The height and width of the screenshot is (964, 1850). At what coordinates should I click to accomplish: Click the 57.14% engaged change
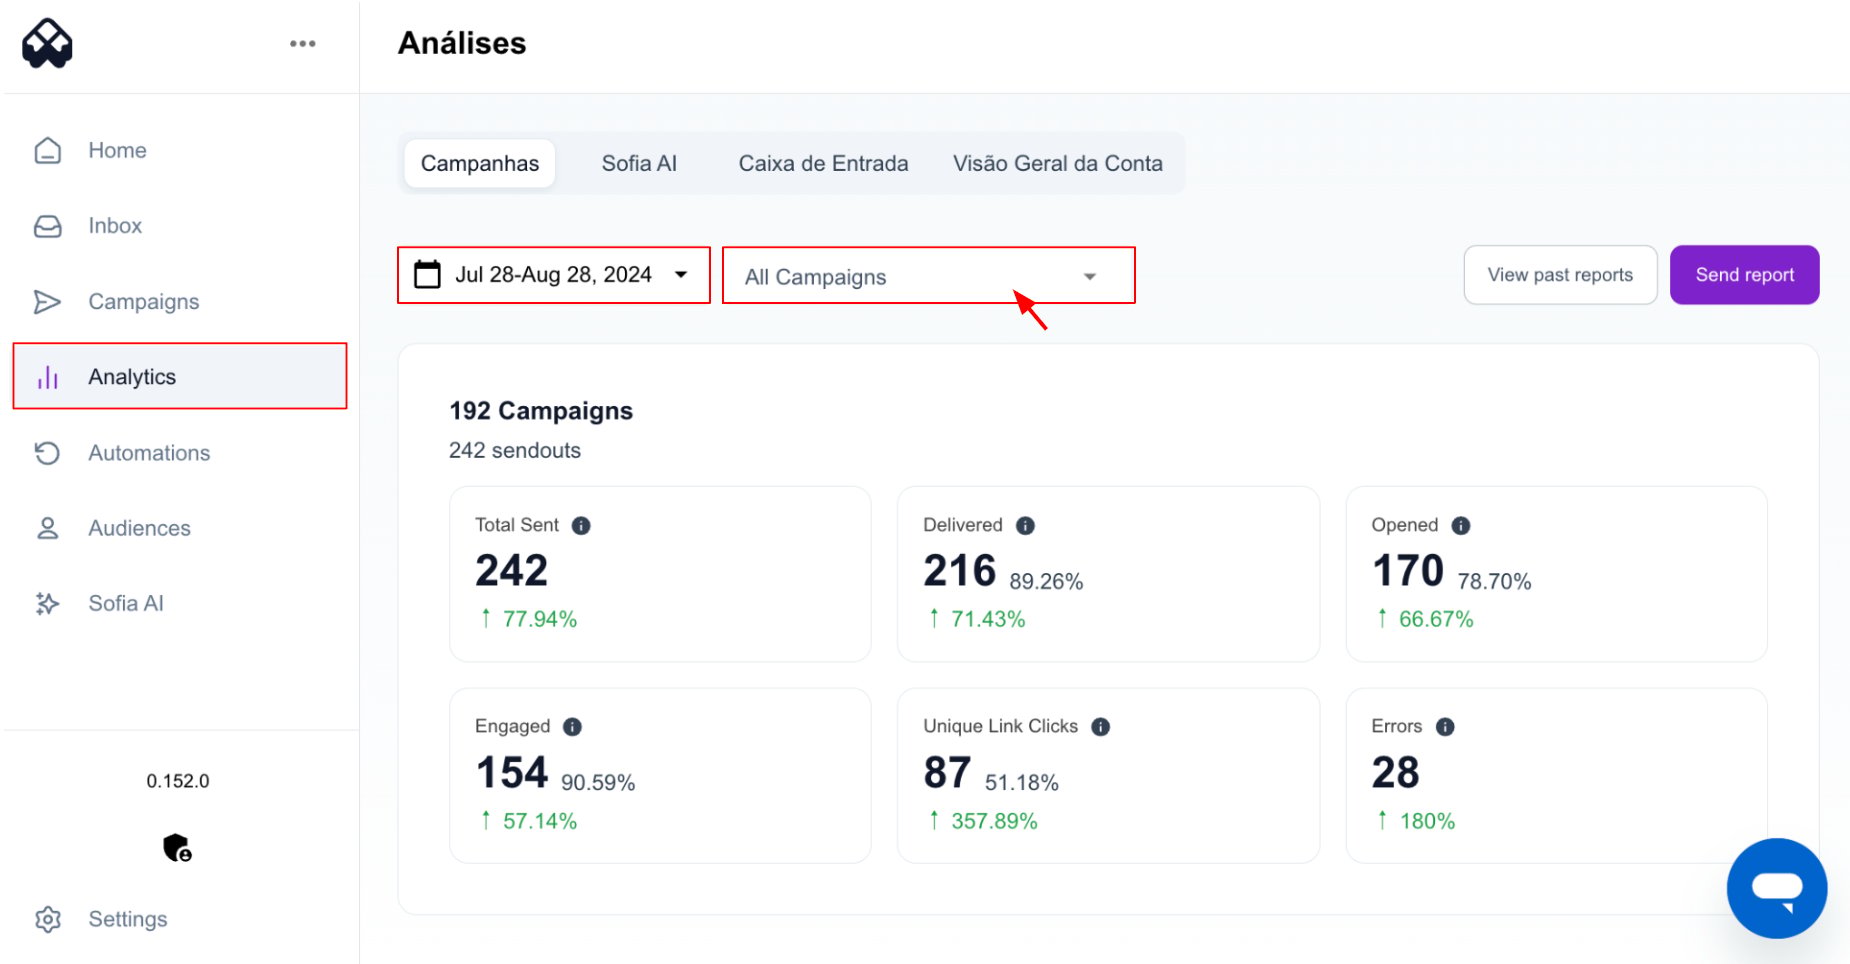540,821
